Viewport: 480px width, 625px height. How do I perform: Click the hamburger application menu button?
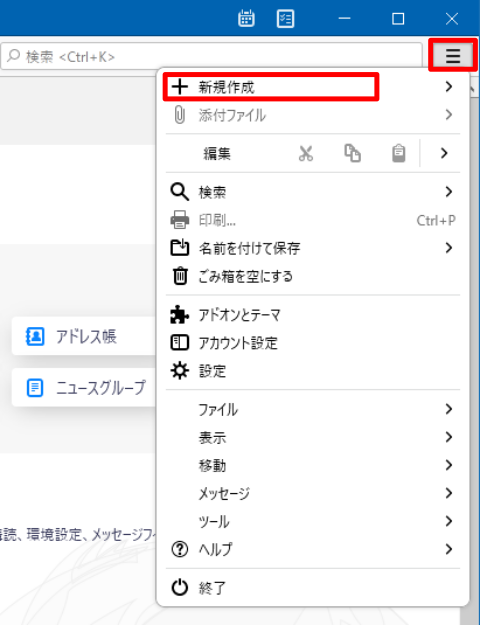click(453, 56)
